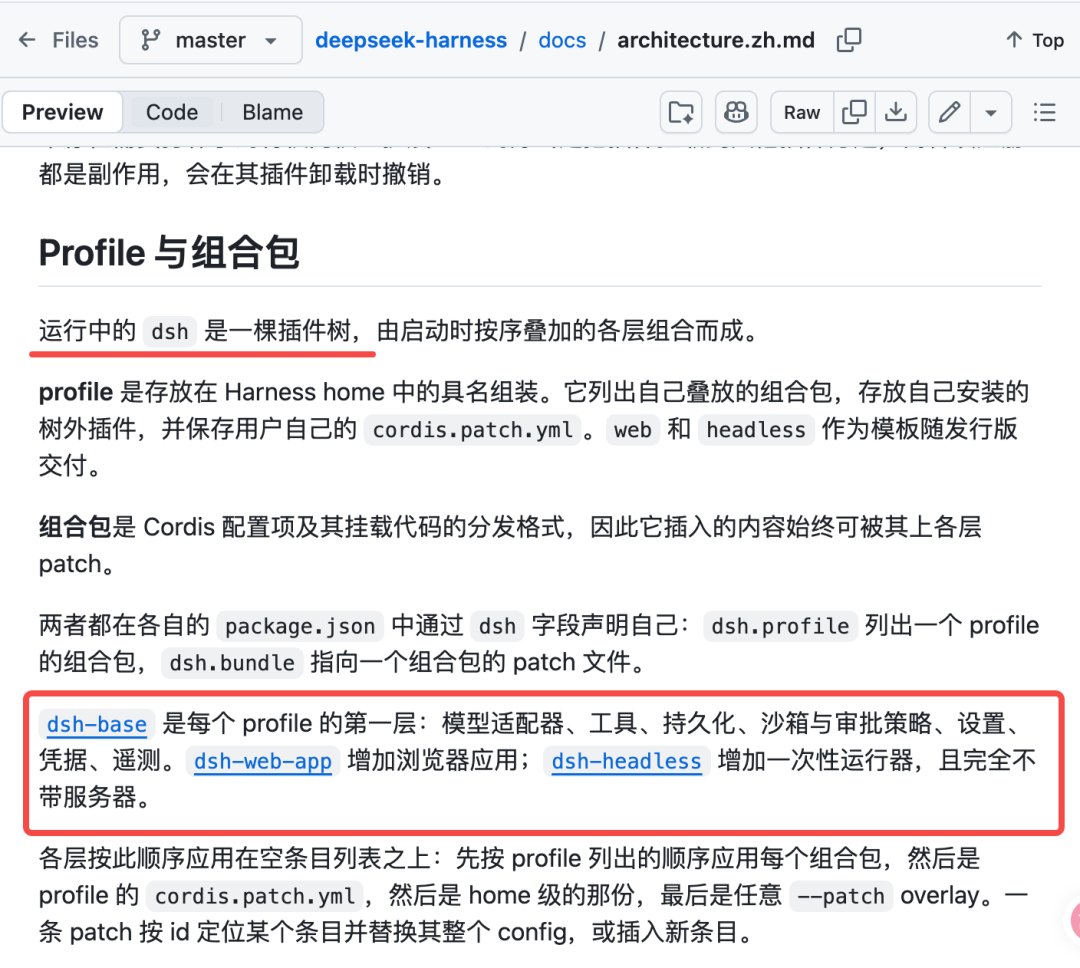Go back to the Files tree
1080x968 pixels.
59,40
